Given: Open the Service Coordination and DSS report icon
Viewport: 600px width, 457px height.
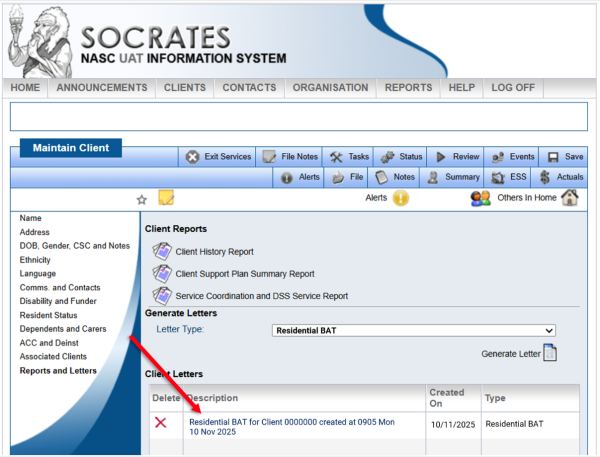Looking at the screenshot, I should (x=162, y=295).
